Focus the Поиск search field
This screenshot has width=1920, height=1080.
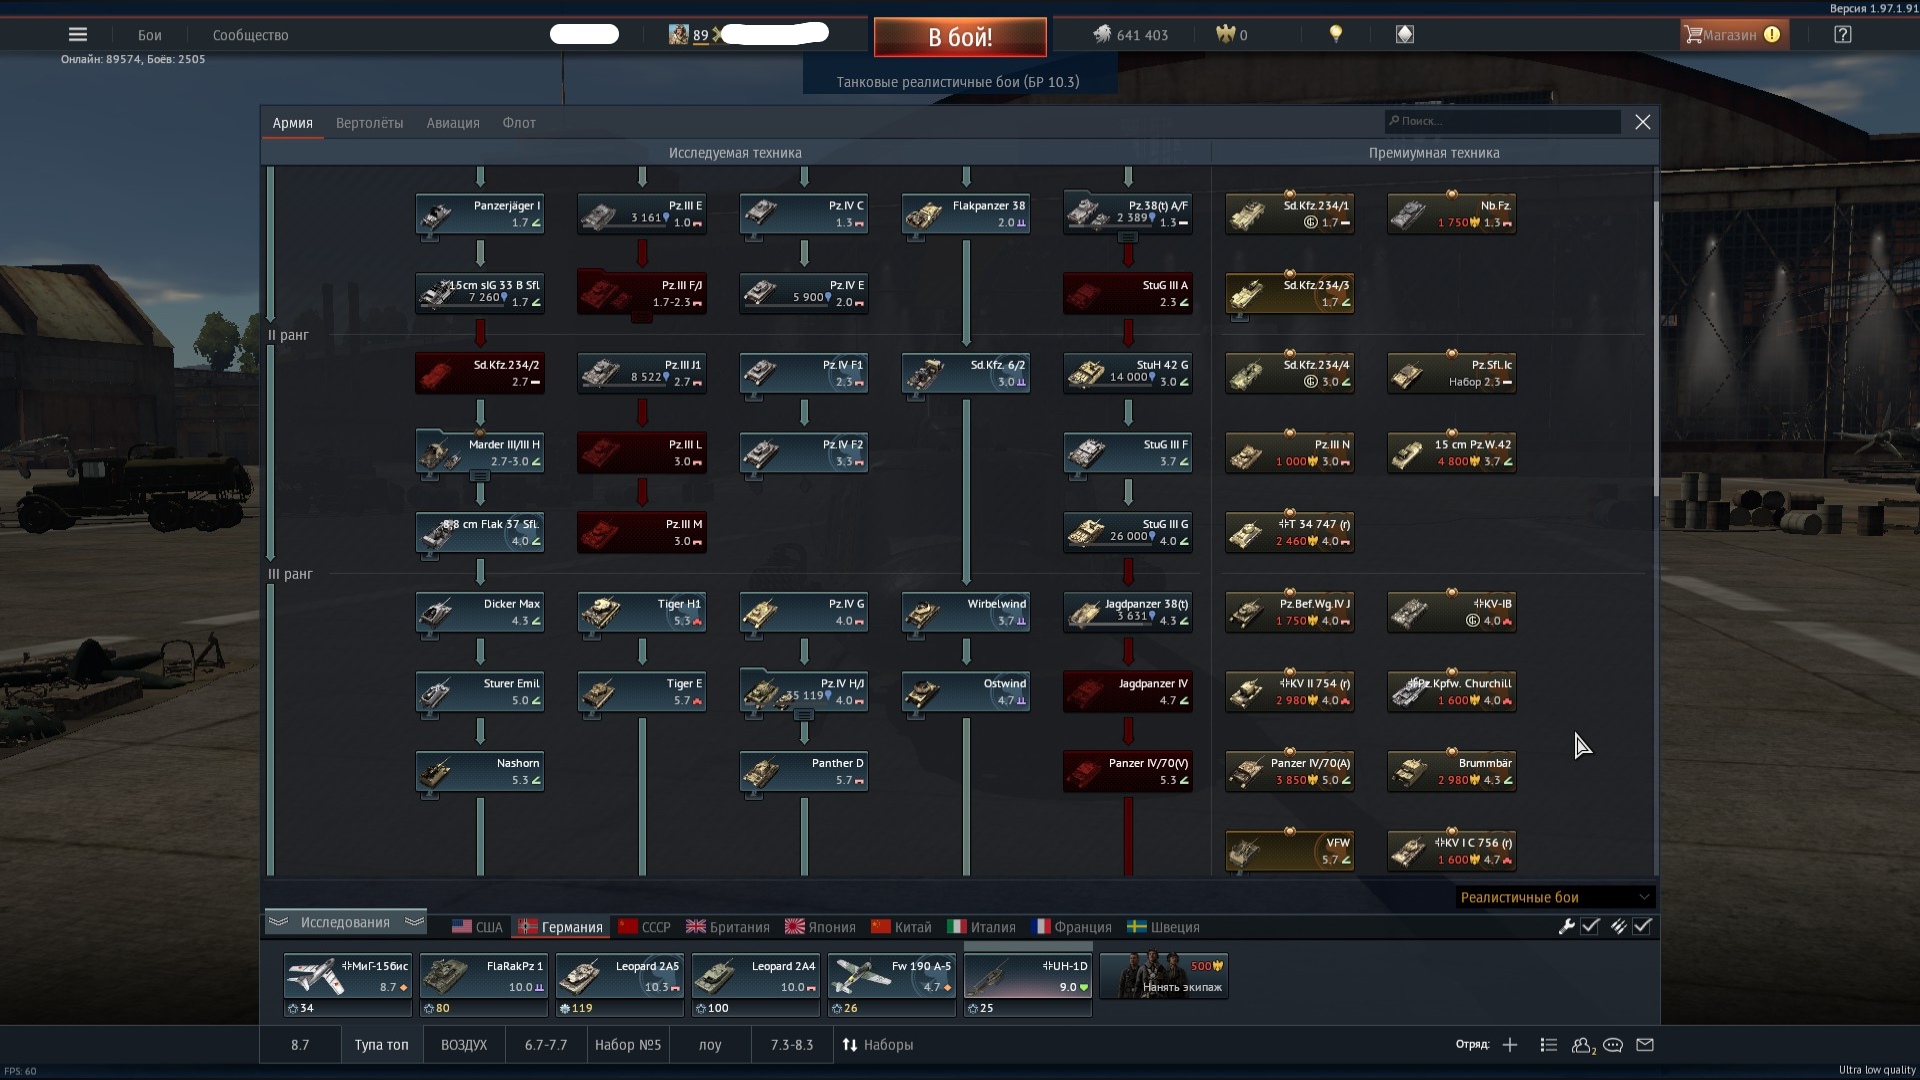tap(1503, 121)
